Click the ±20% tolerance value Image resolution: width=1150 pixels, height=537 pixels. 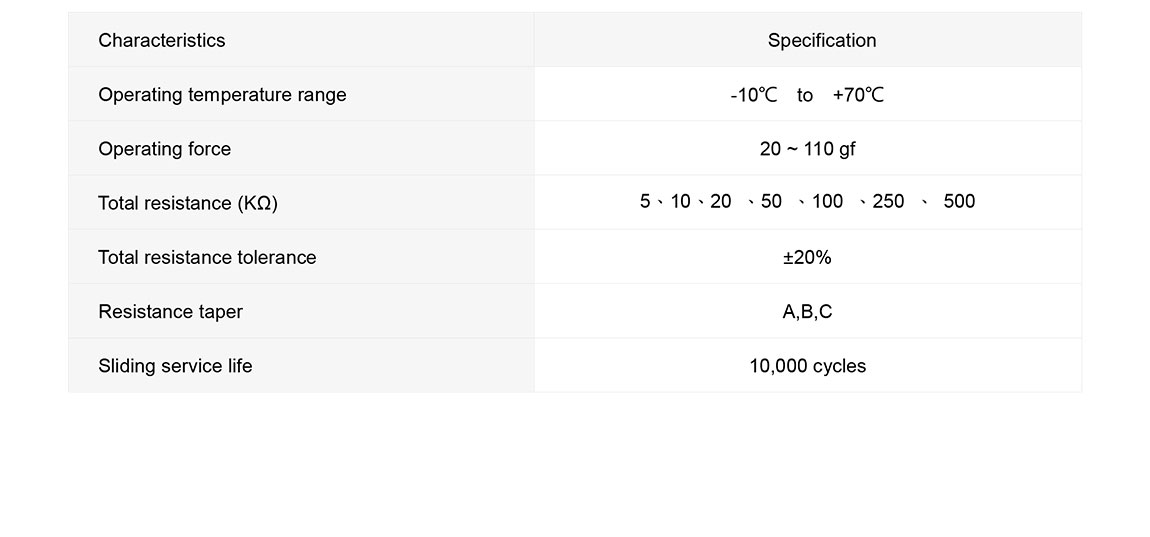pyautogui.click(x=807, y=257)
